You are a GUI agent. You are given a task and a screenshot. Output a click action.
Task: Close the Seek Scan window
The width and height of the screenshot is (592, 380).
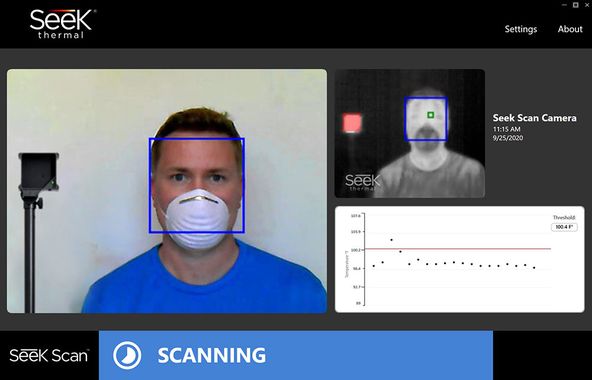(587, 5)
